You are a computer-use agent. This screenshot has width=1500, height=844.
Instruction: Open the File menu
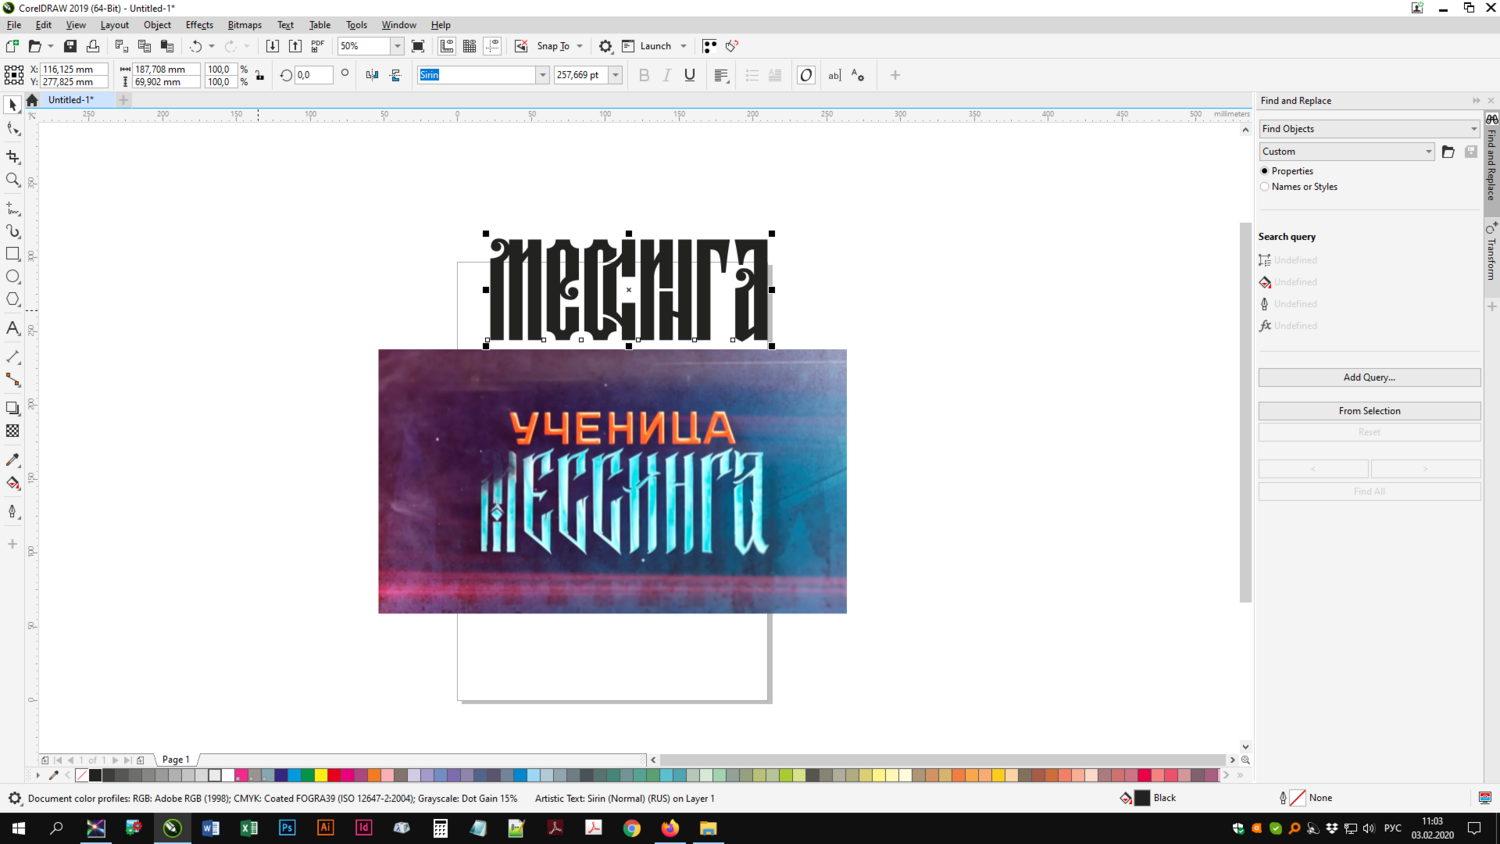pyautogui.click(x=14, y=25)
